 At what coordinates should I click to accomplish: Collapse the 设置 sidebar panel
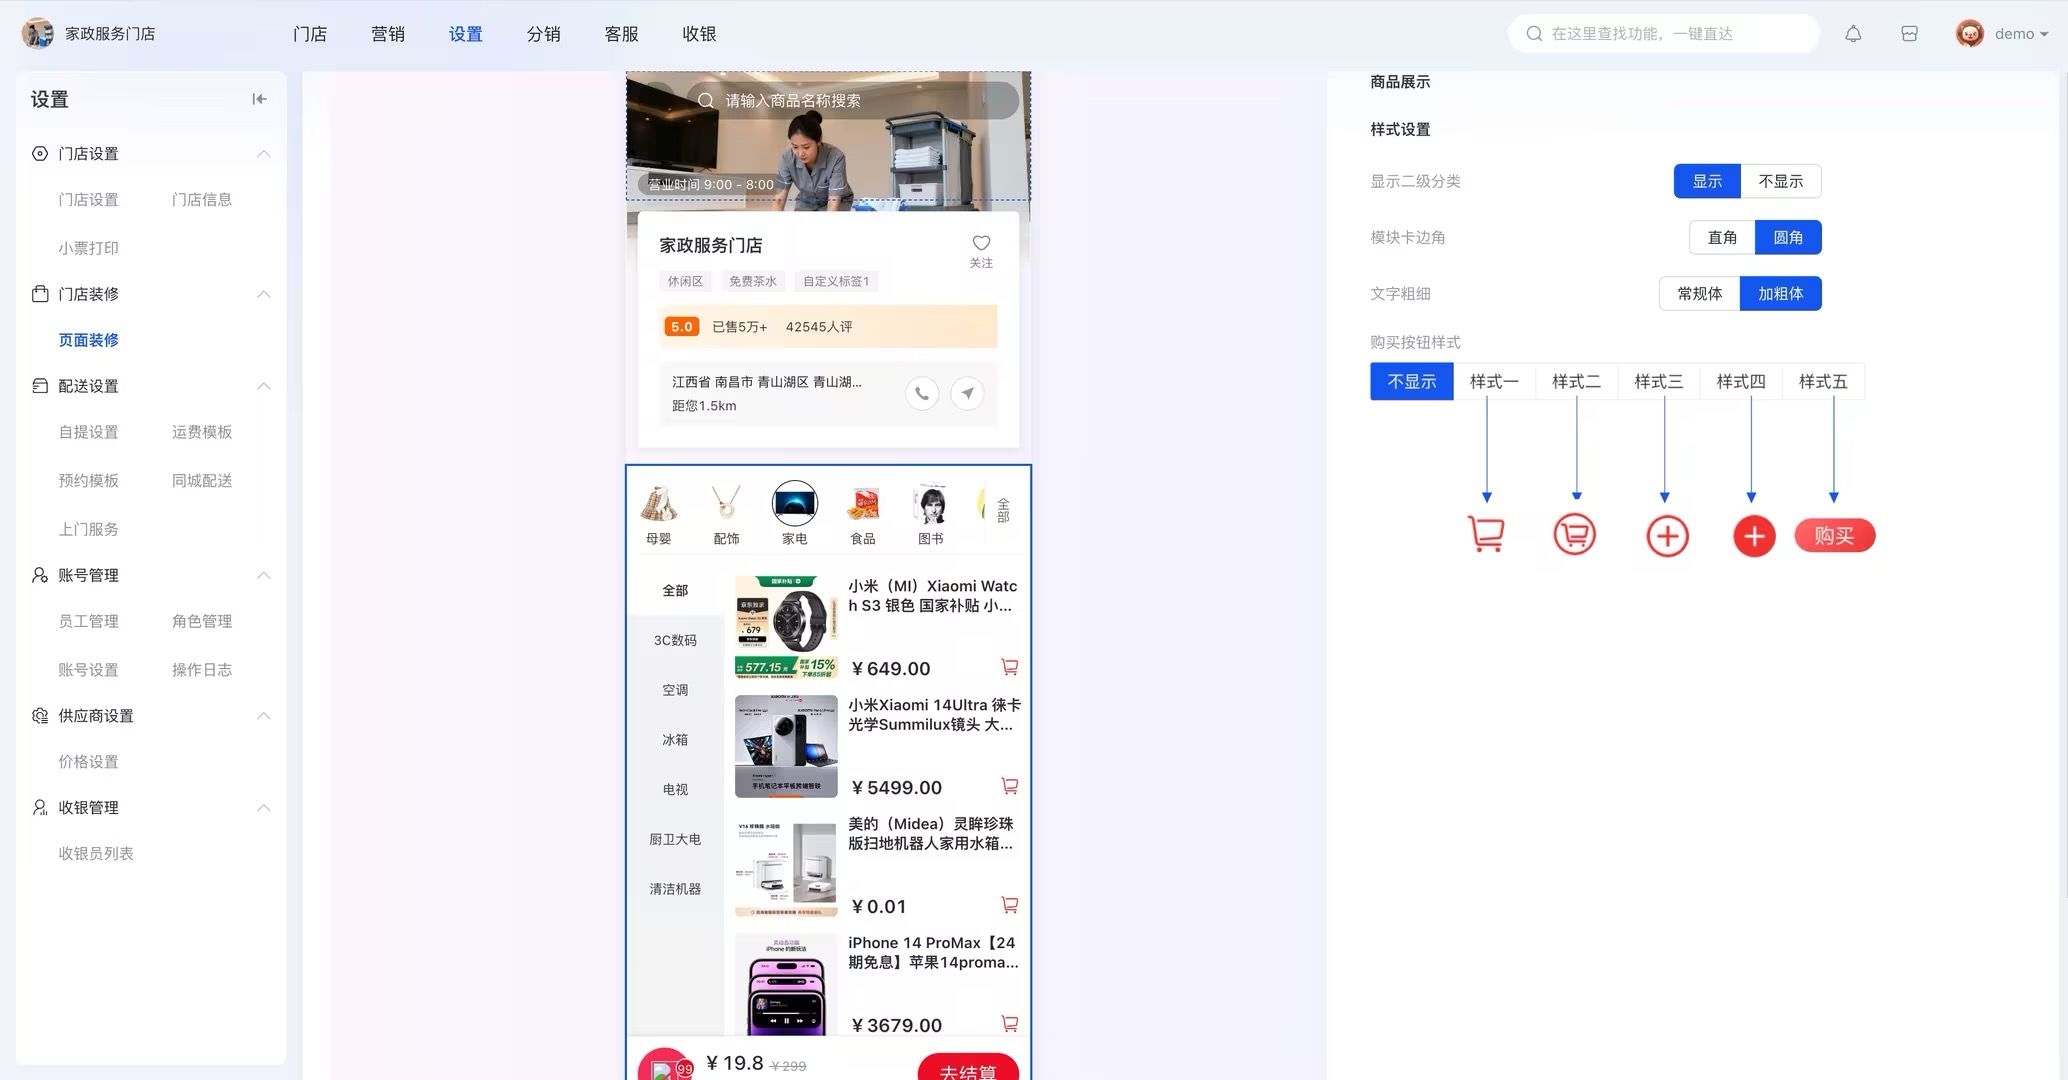pyautogui.click(x=259, y=99)
